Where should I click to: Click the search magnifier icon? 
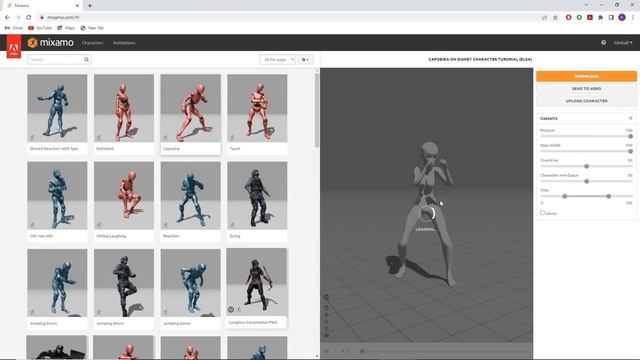tap(87, 60)
